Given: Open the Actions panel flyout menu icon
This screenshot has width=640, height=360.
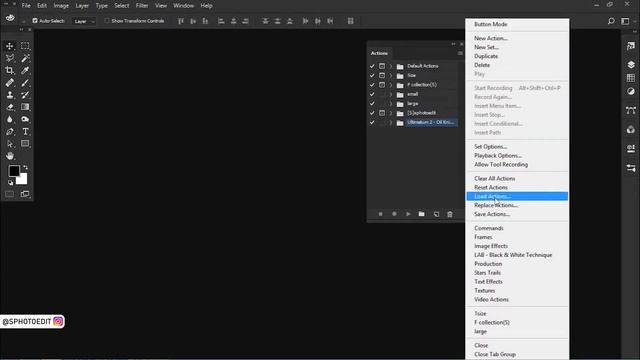Looking at the screenshot, I should click(x=460, y=53).
